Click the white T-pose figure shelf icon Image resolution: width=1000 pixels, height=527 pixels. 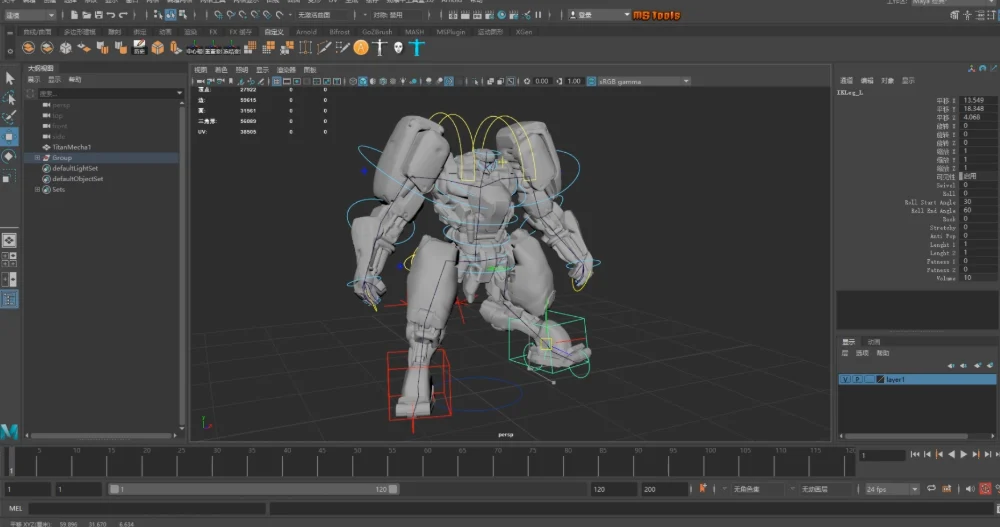380,48
